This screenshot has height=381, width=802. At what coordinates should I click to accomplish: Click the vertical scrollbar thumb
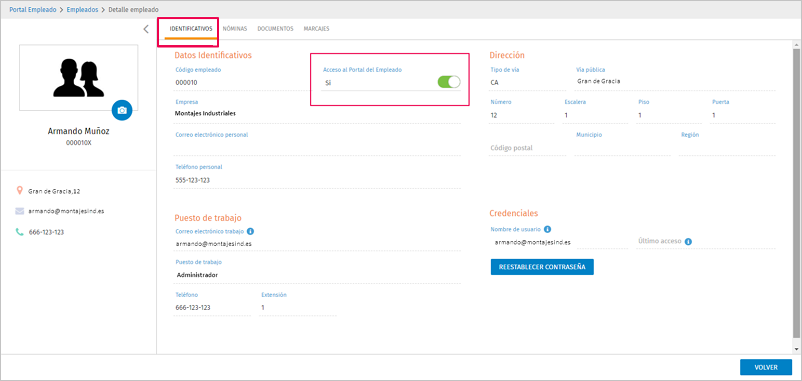[796, 193]
